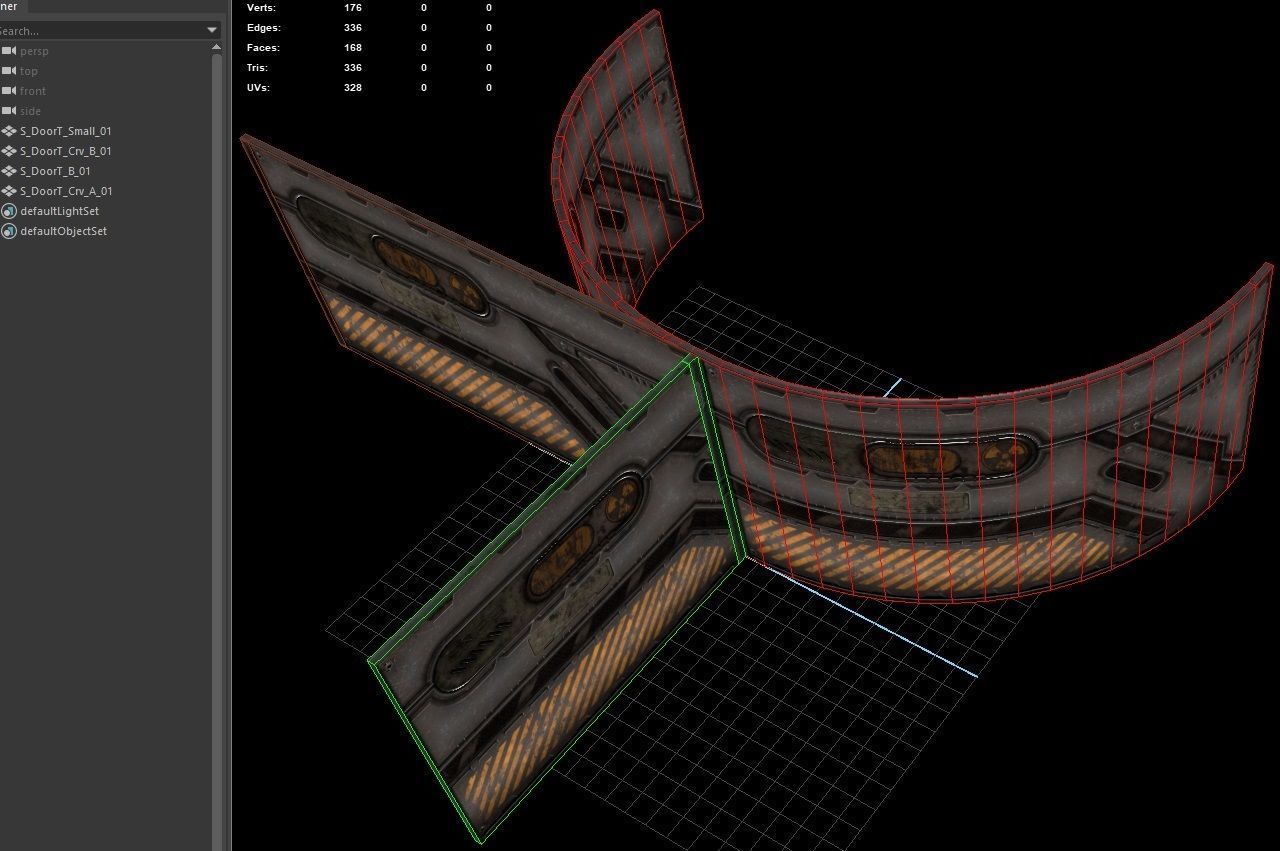Viewport: 1280px width, 851px height.
Task: Open the search filter dropdown arrow
Action: [x=212, y=30]
